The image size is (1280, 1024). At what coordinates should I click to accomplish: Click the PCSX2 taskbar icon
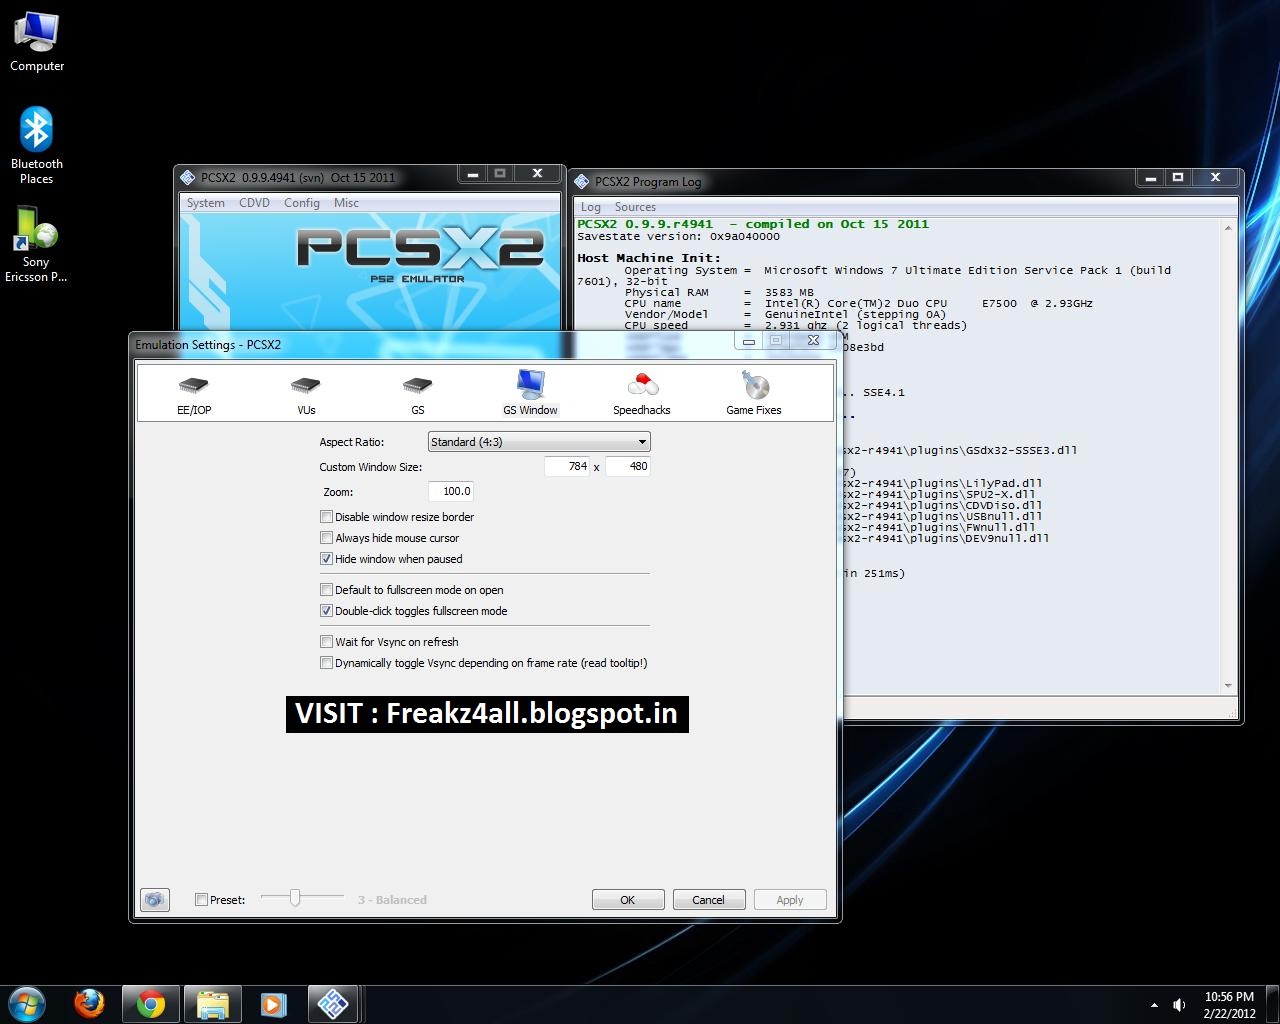point(333,1004)
